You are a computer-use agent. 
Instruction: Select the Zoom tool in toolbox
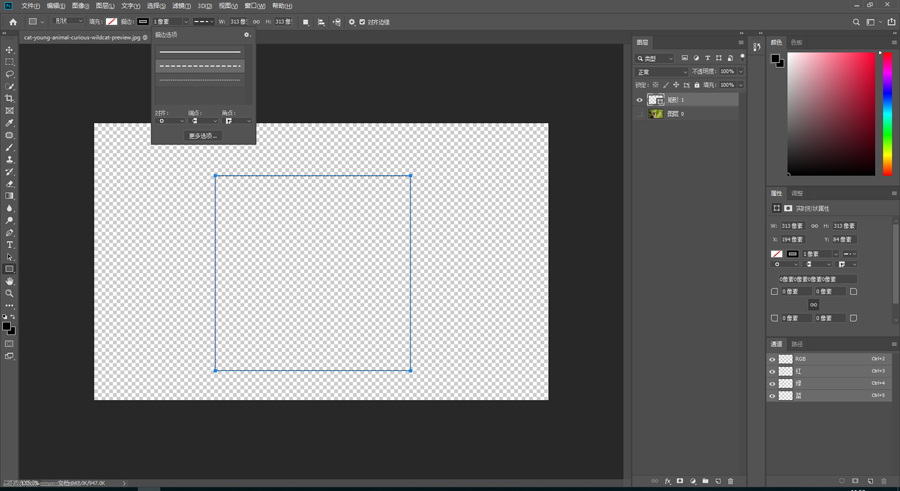pos(10,293)
